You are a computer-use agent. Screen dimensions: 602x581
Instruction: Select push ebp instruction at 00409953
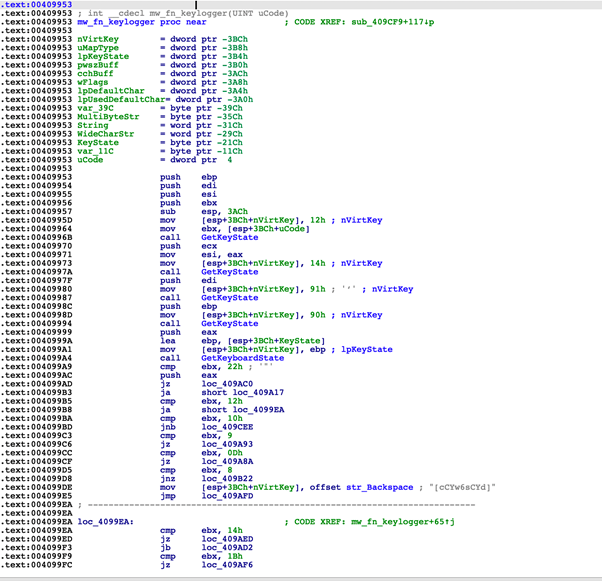189,177
